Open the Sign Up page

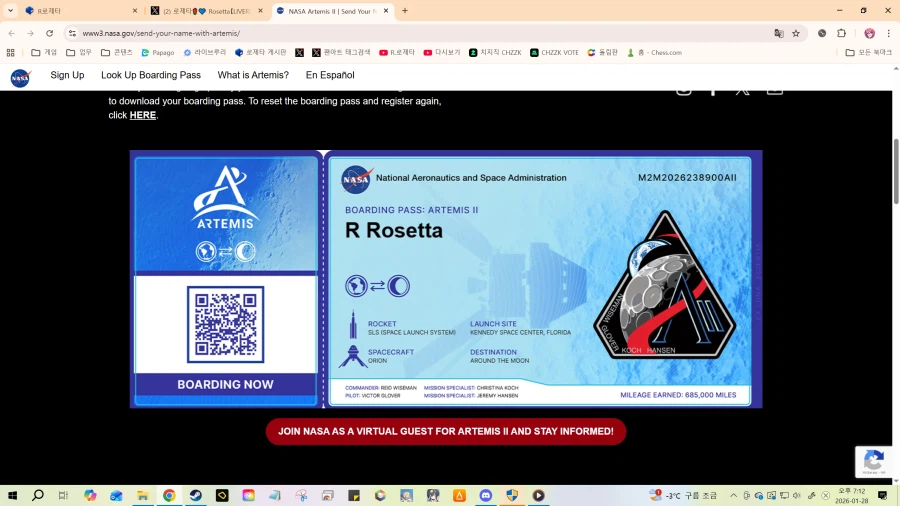(x=67, y=75)
